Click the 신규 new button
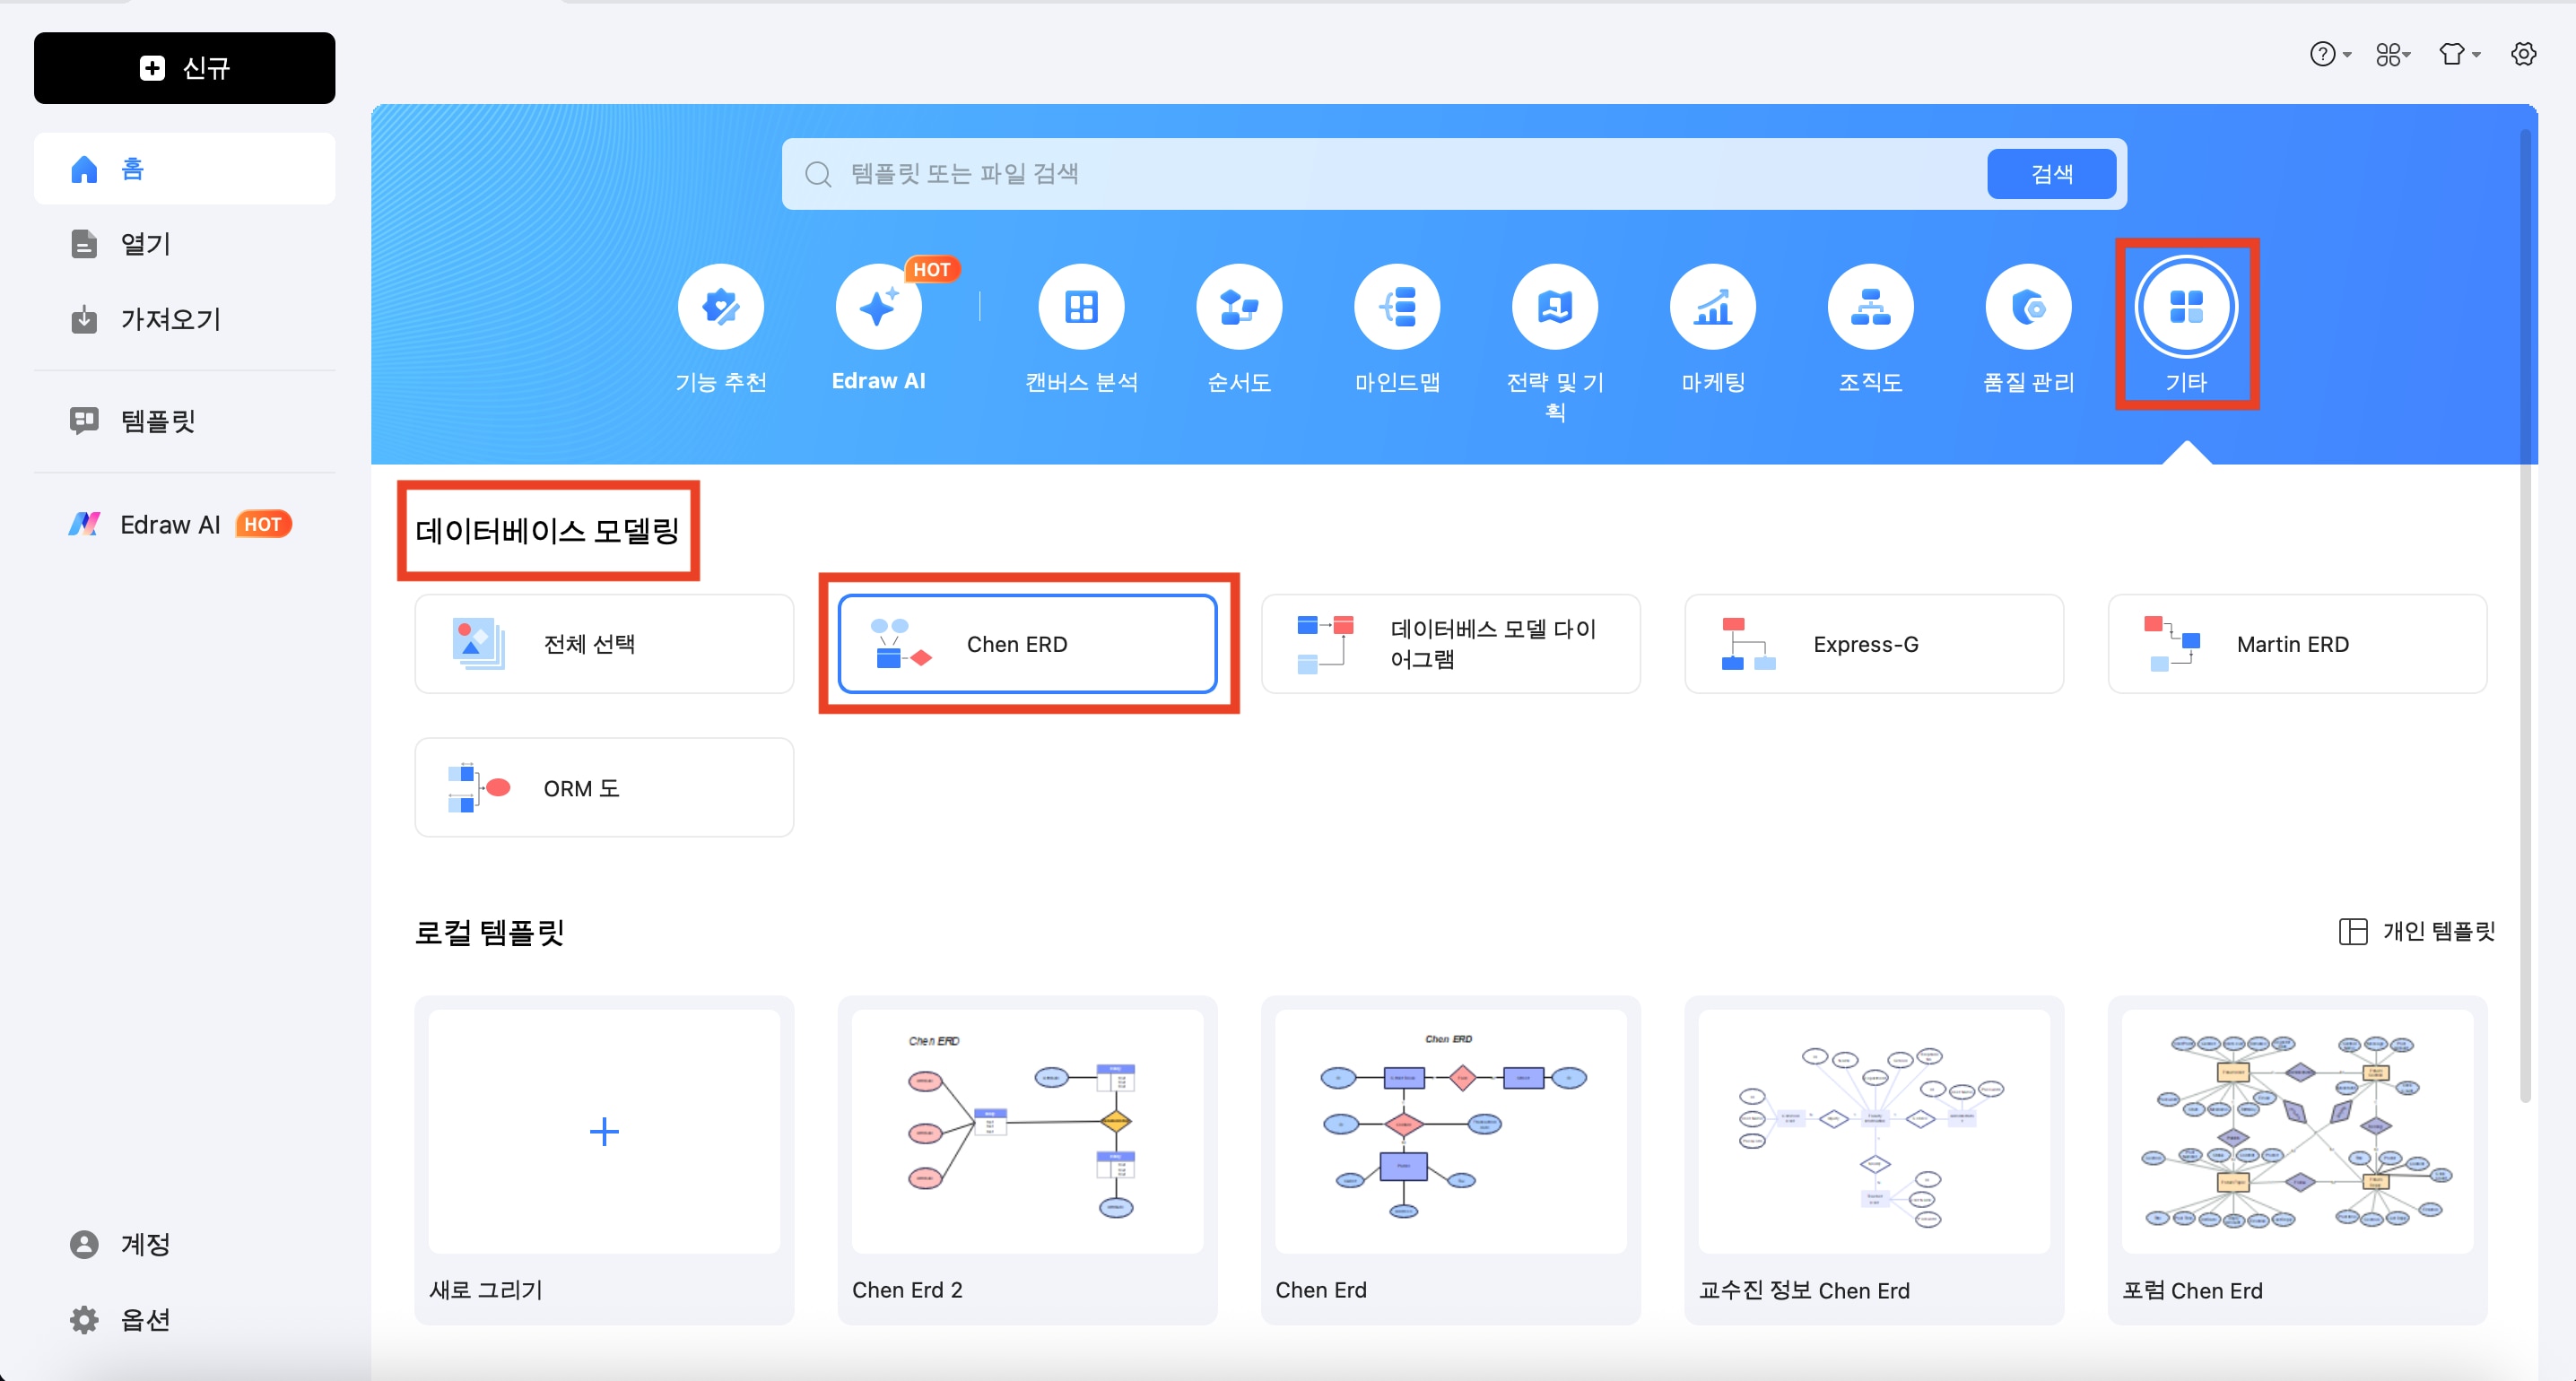 pyautogui.click(x=184, y=68)
